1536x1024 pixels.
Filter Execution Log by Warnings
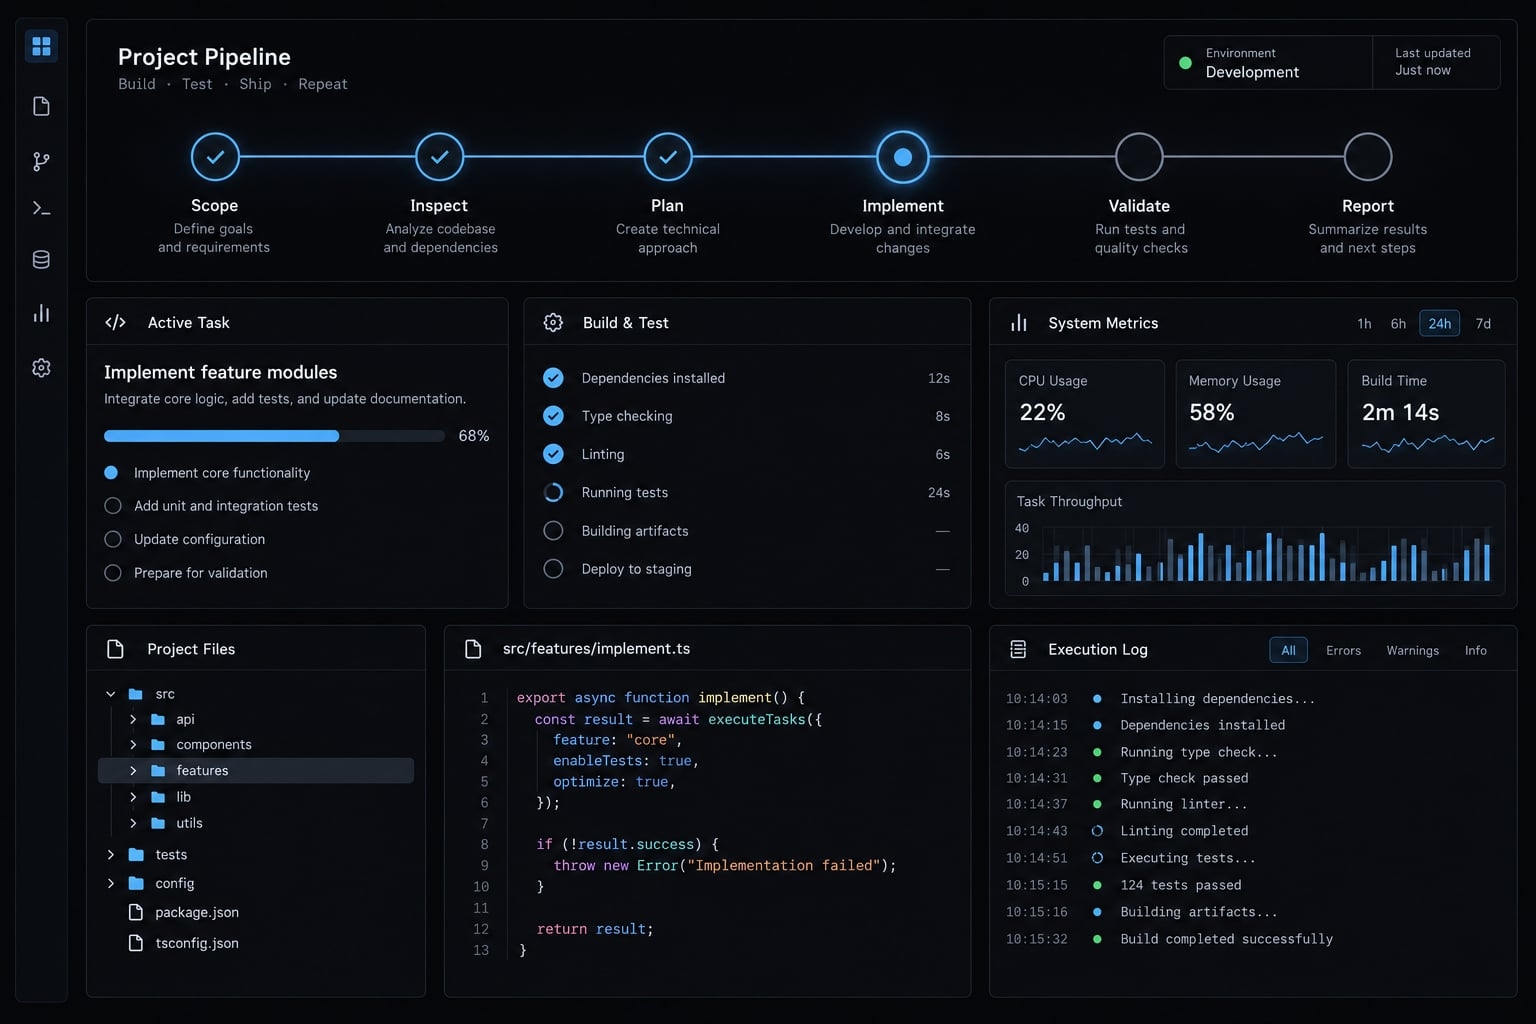point(1412,650)
